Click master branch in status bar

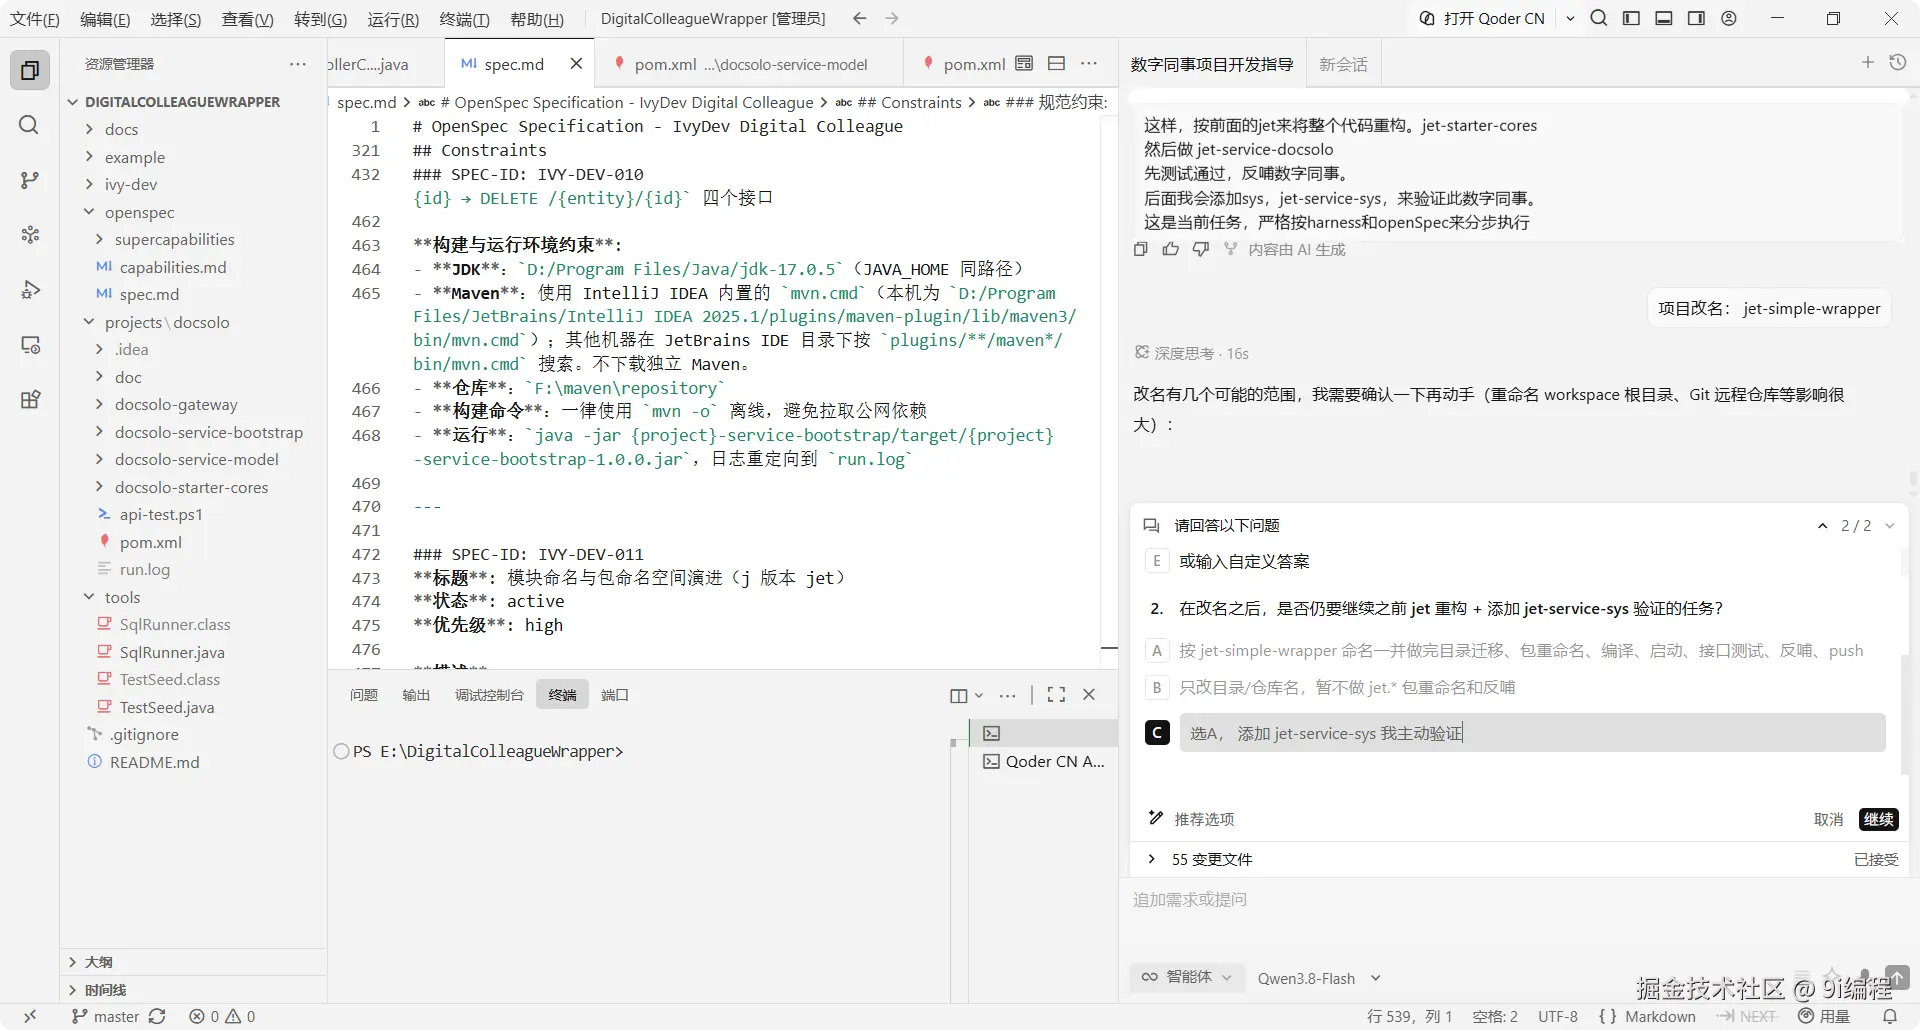pyautogui.click(x=106, y=1016)
